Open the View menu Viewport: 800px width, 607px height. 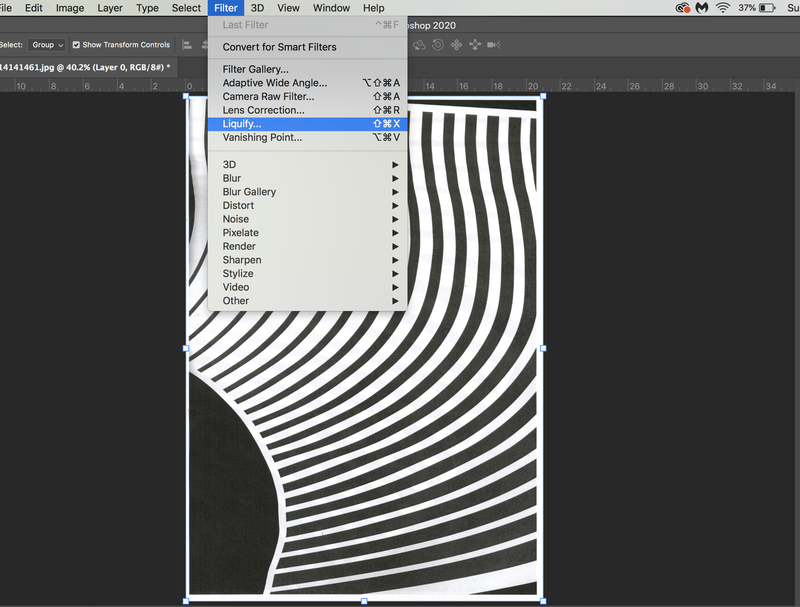[x=288, y=8]
